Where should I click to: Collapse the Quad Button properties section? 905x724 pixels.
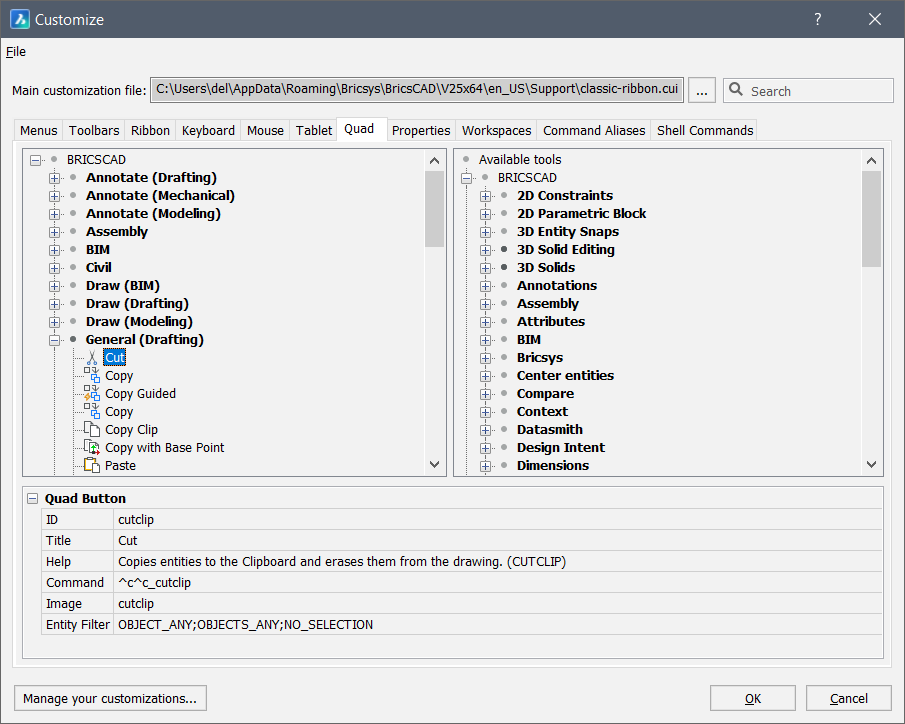34,499
